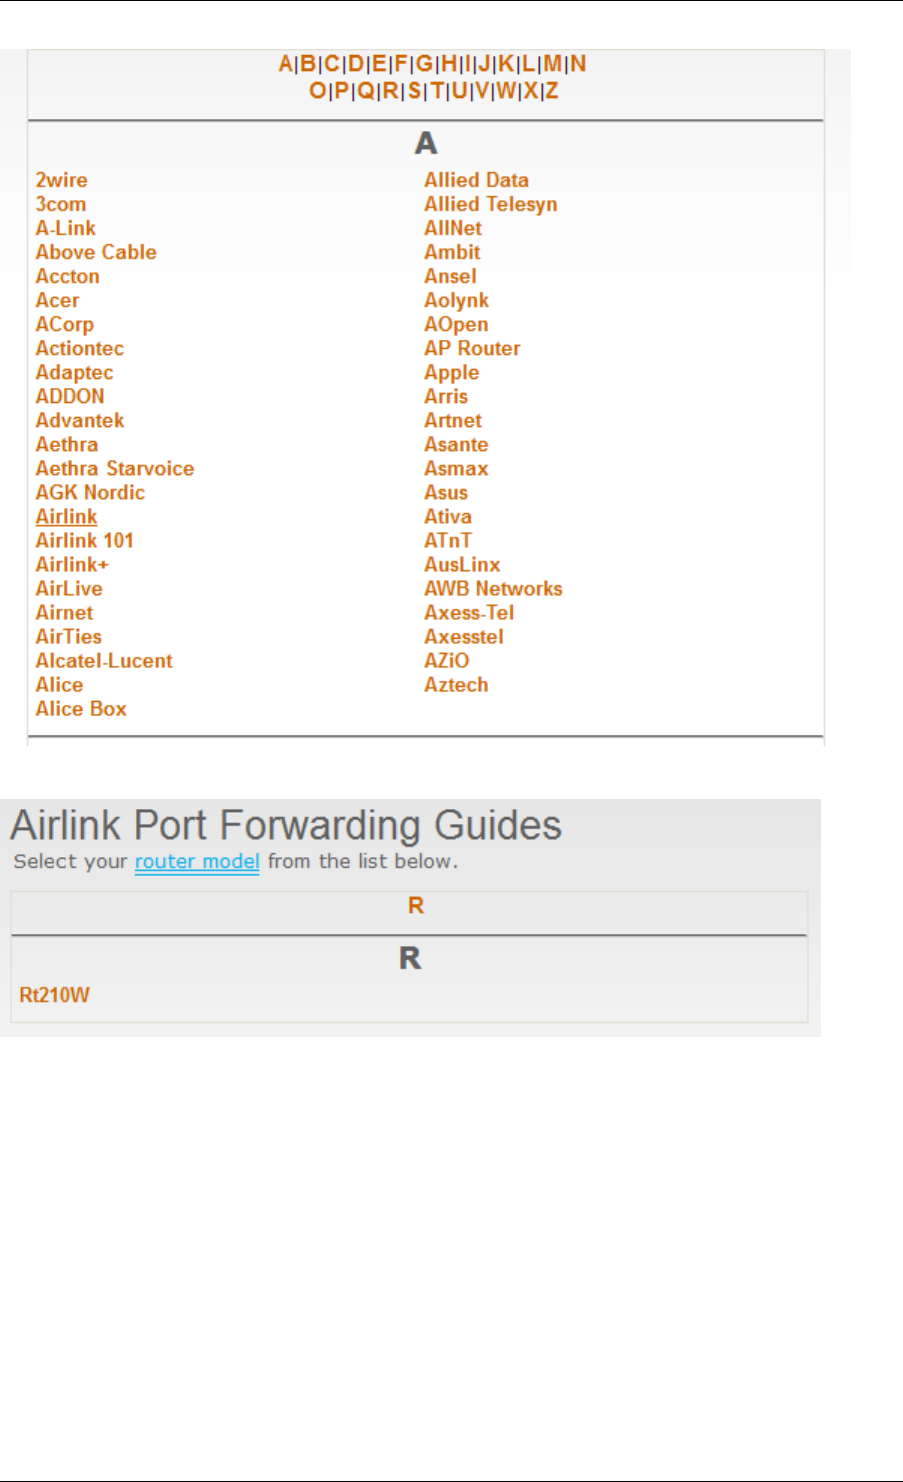
Task: Open the Allied Telesyn link
Action: click(490, 204)
